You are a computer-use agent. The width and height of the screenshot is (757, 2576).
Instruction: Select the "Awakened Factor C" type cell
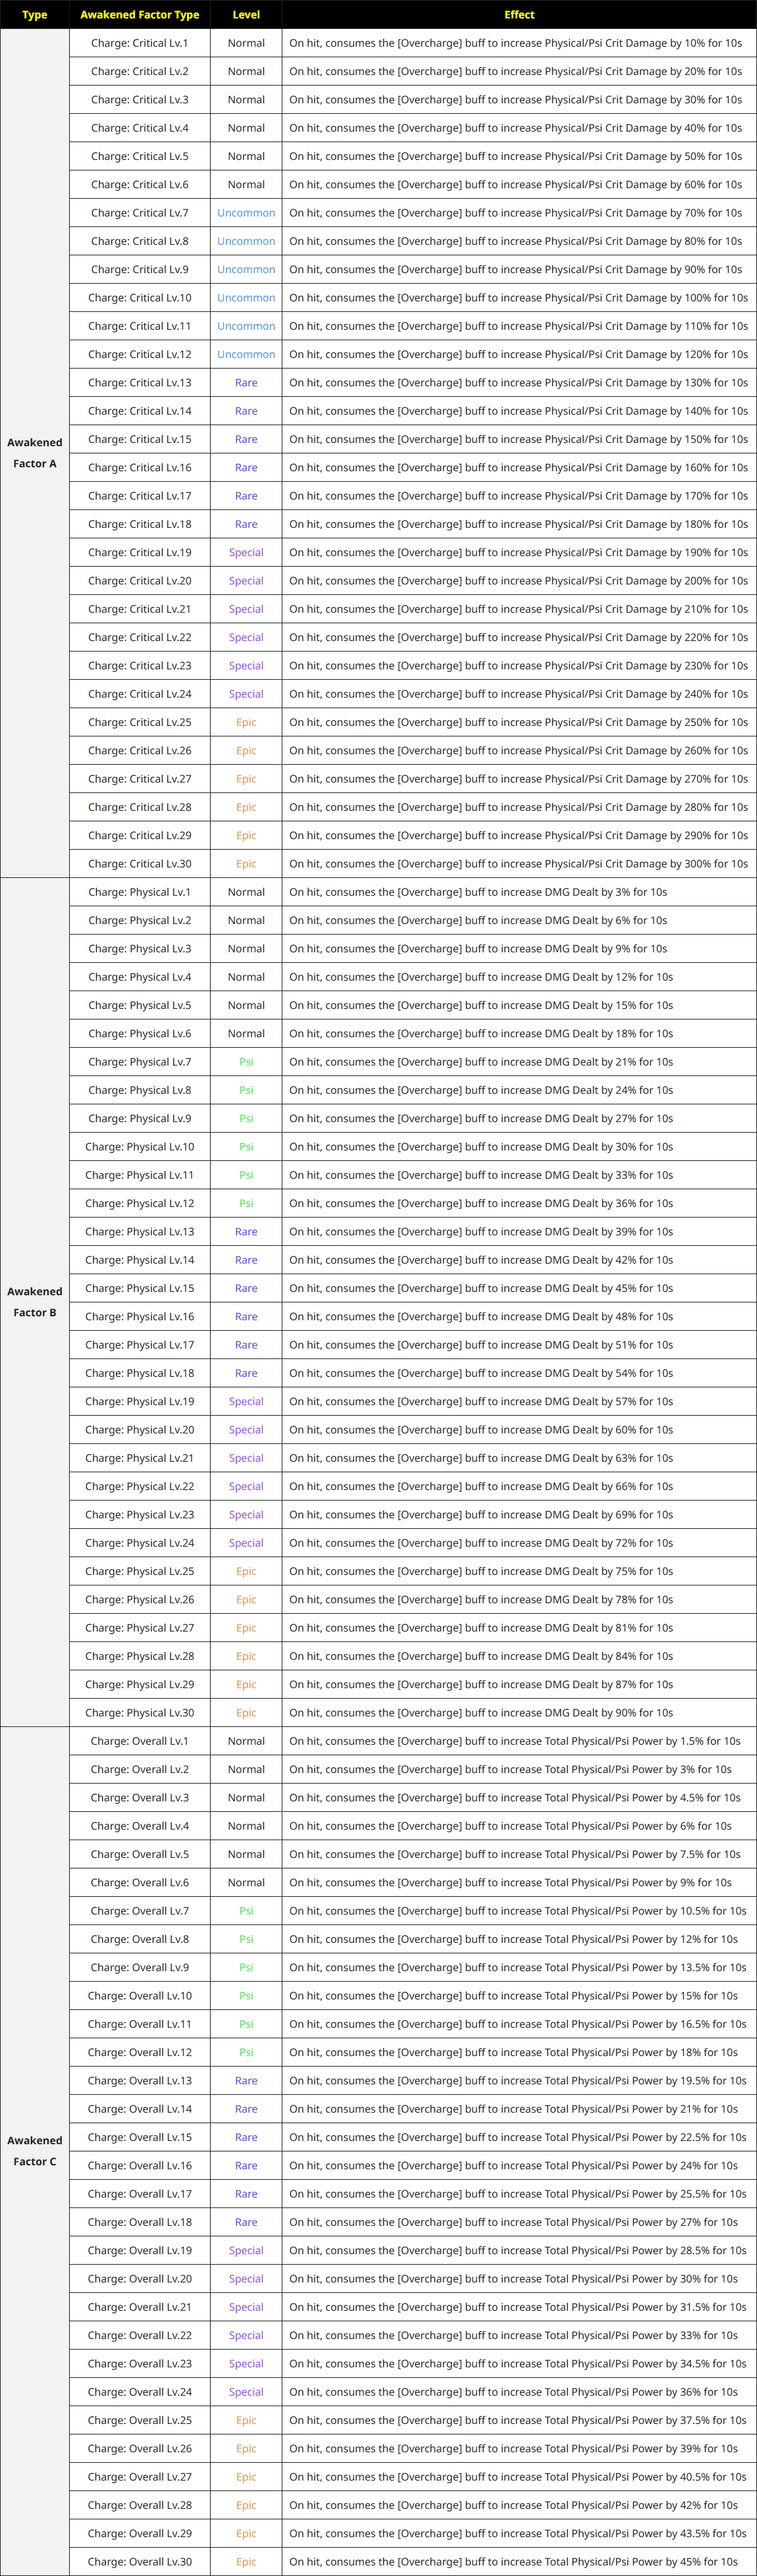pos(35,2151)
